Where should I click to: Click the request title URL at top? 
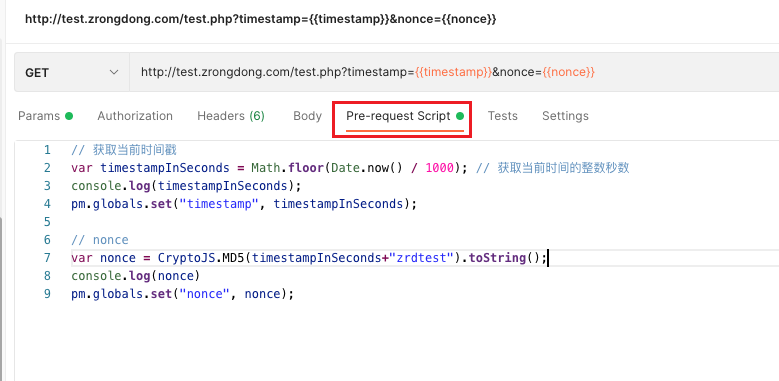[260, 19]
